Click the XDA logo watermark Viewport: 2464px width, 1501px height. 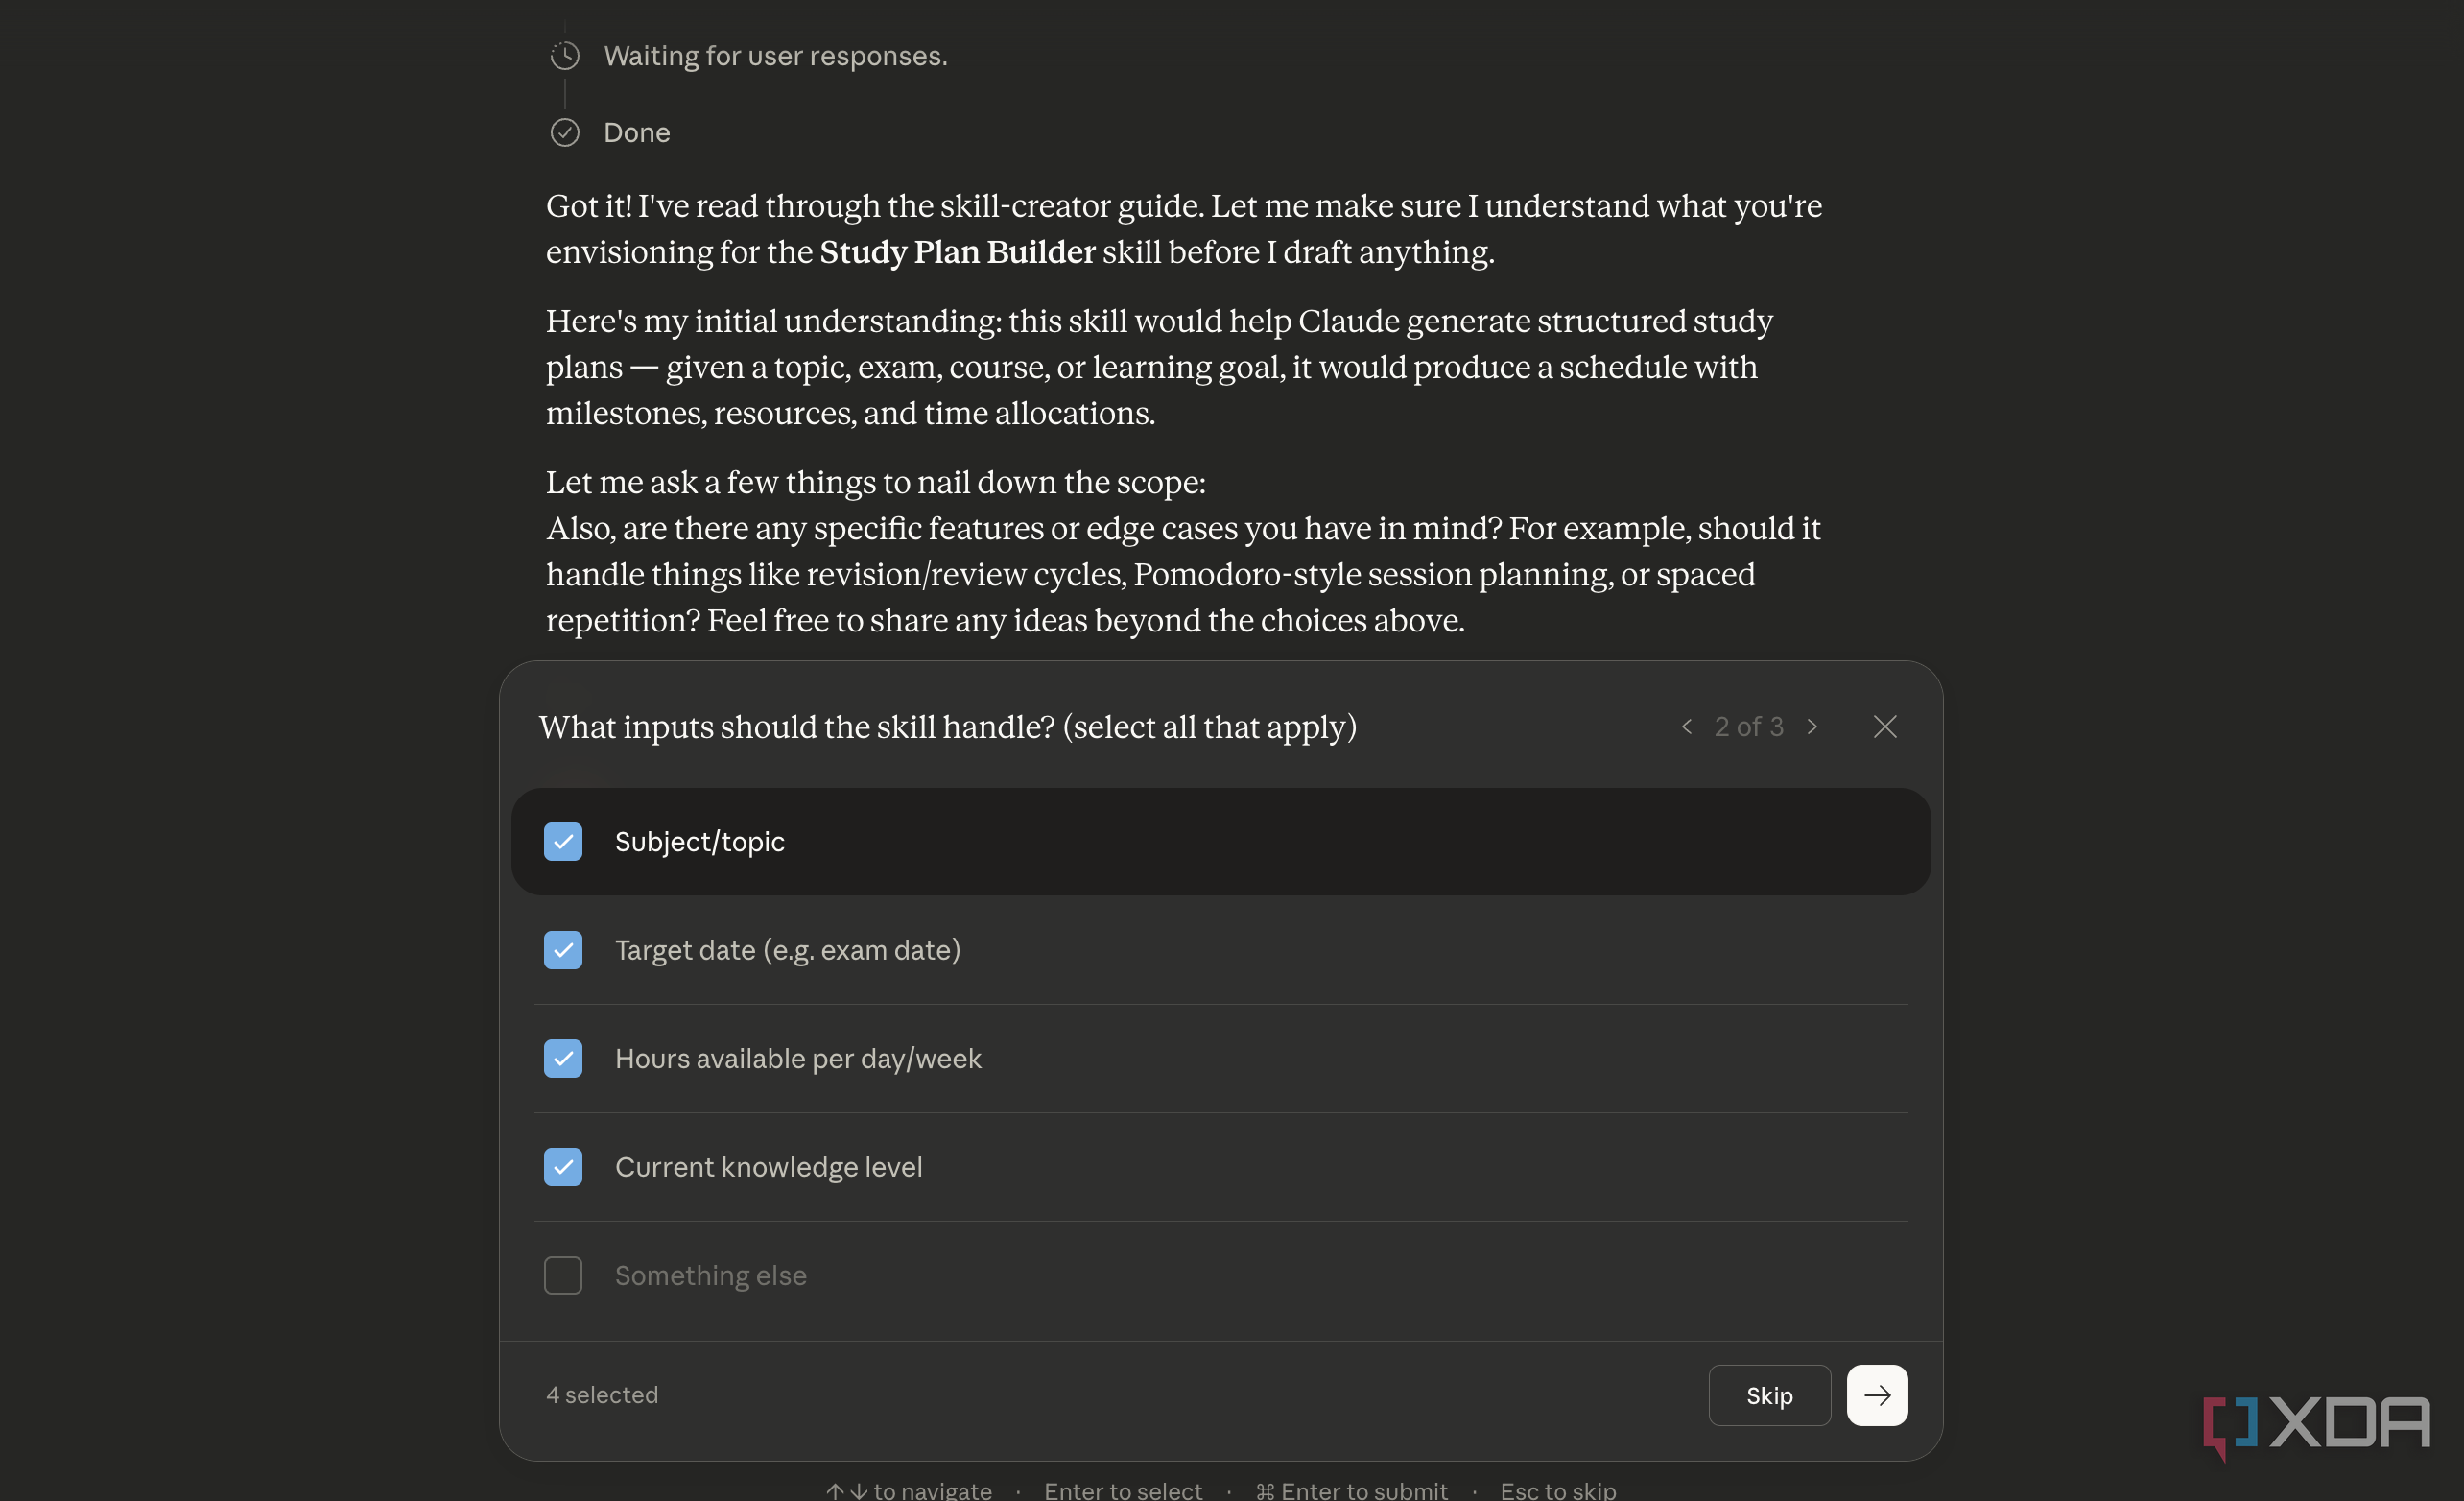click(2316, 1424)
